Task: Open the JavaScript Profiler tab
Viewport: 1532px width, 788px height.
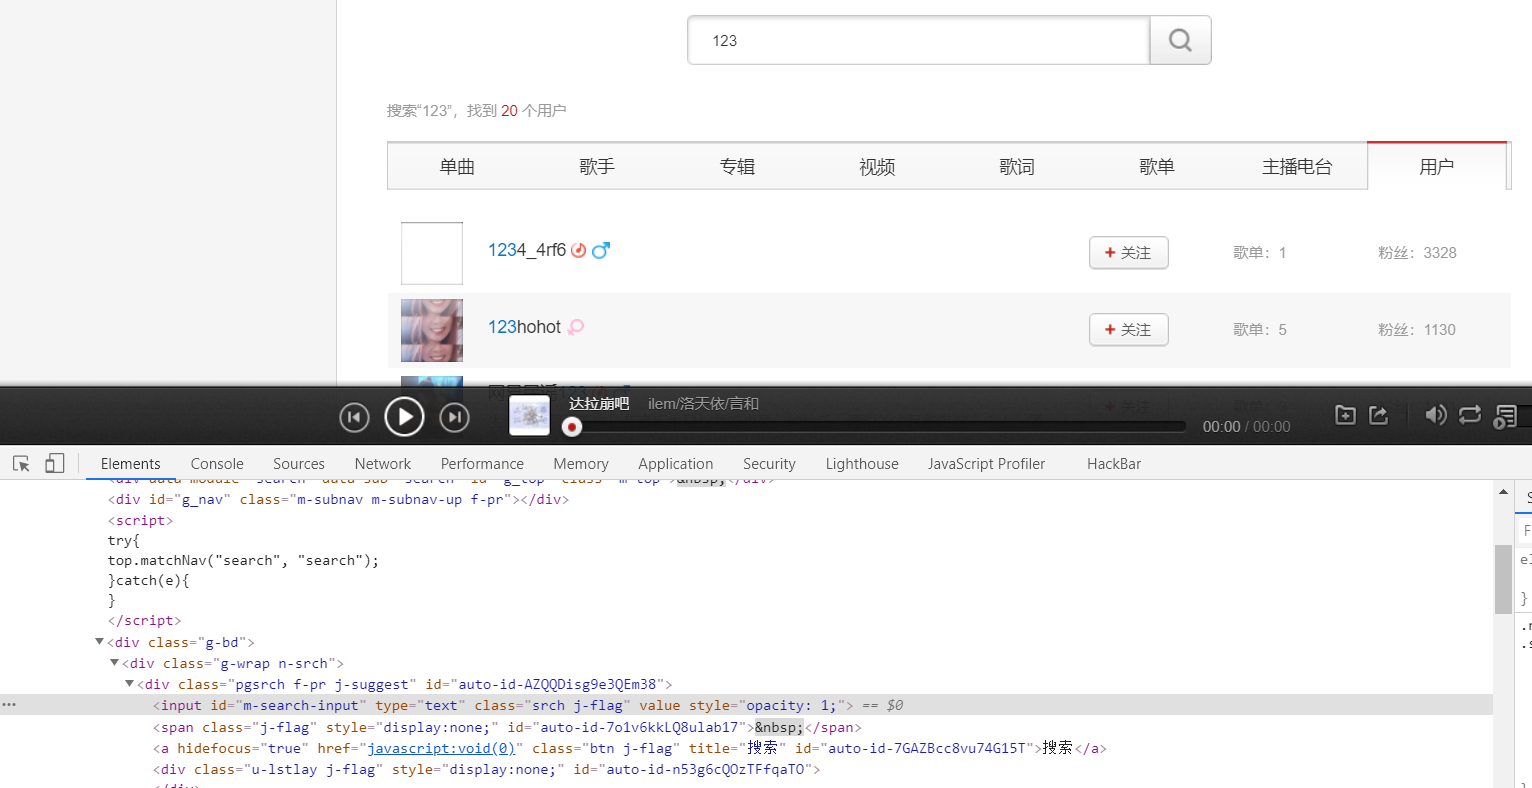Action: (986, 464)
